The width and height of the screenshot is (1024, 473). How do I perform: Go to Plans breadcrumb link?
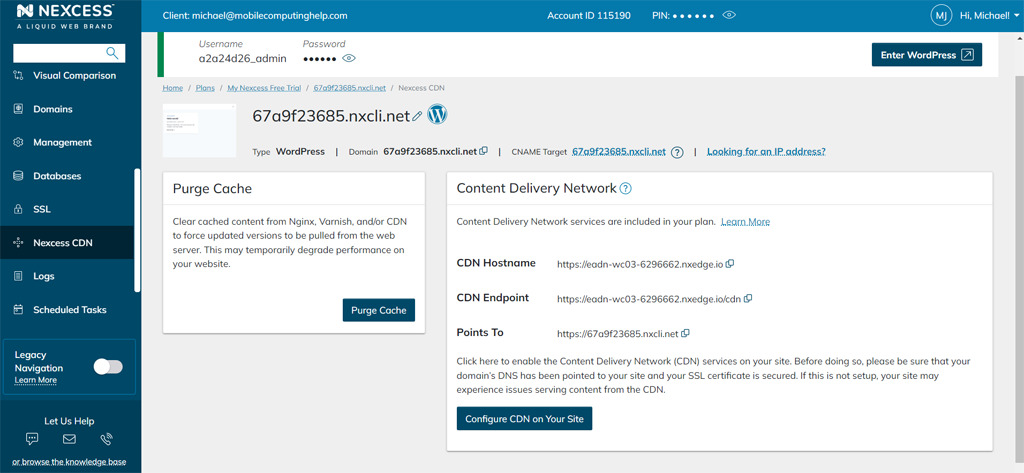coord(205,88)
